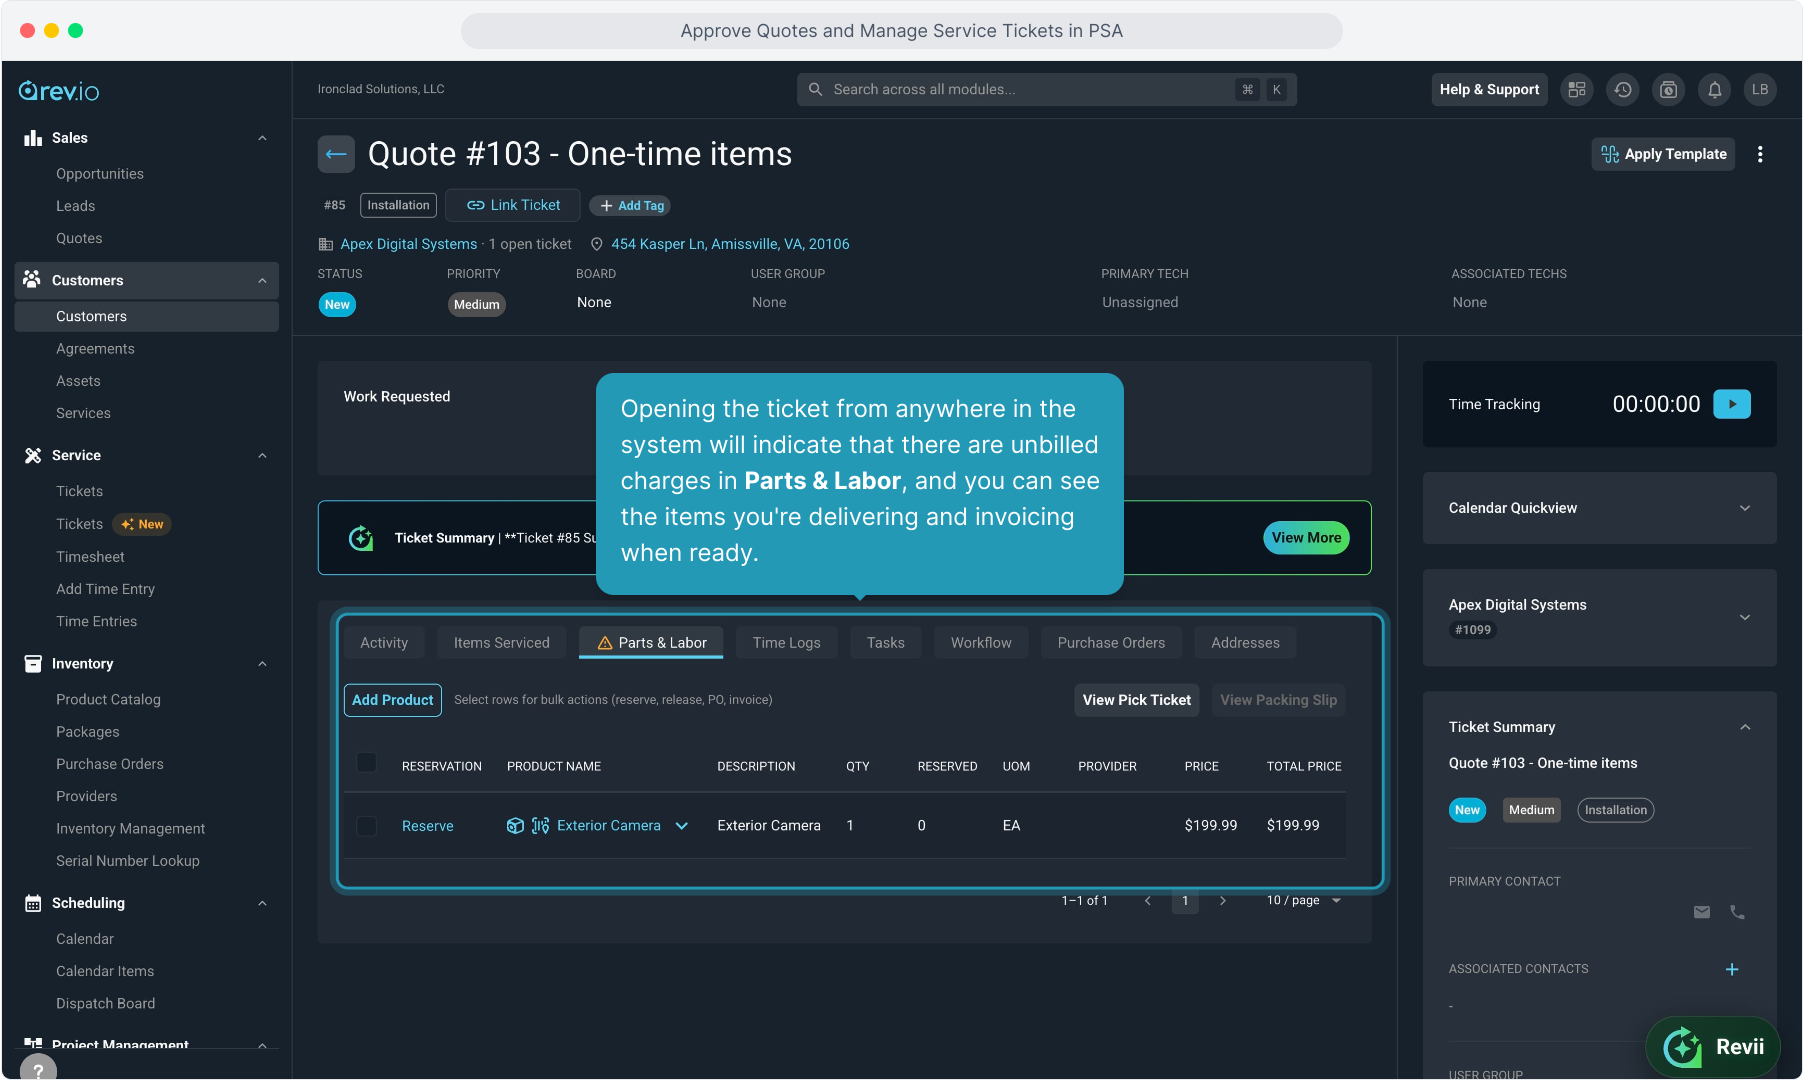Screen dimensions: 1804x1080
Task: Collapse the Sales sidebar section
Action: point(262,138)
